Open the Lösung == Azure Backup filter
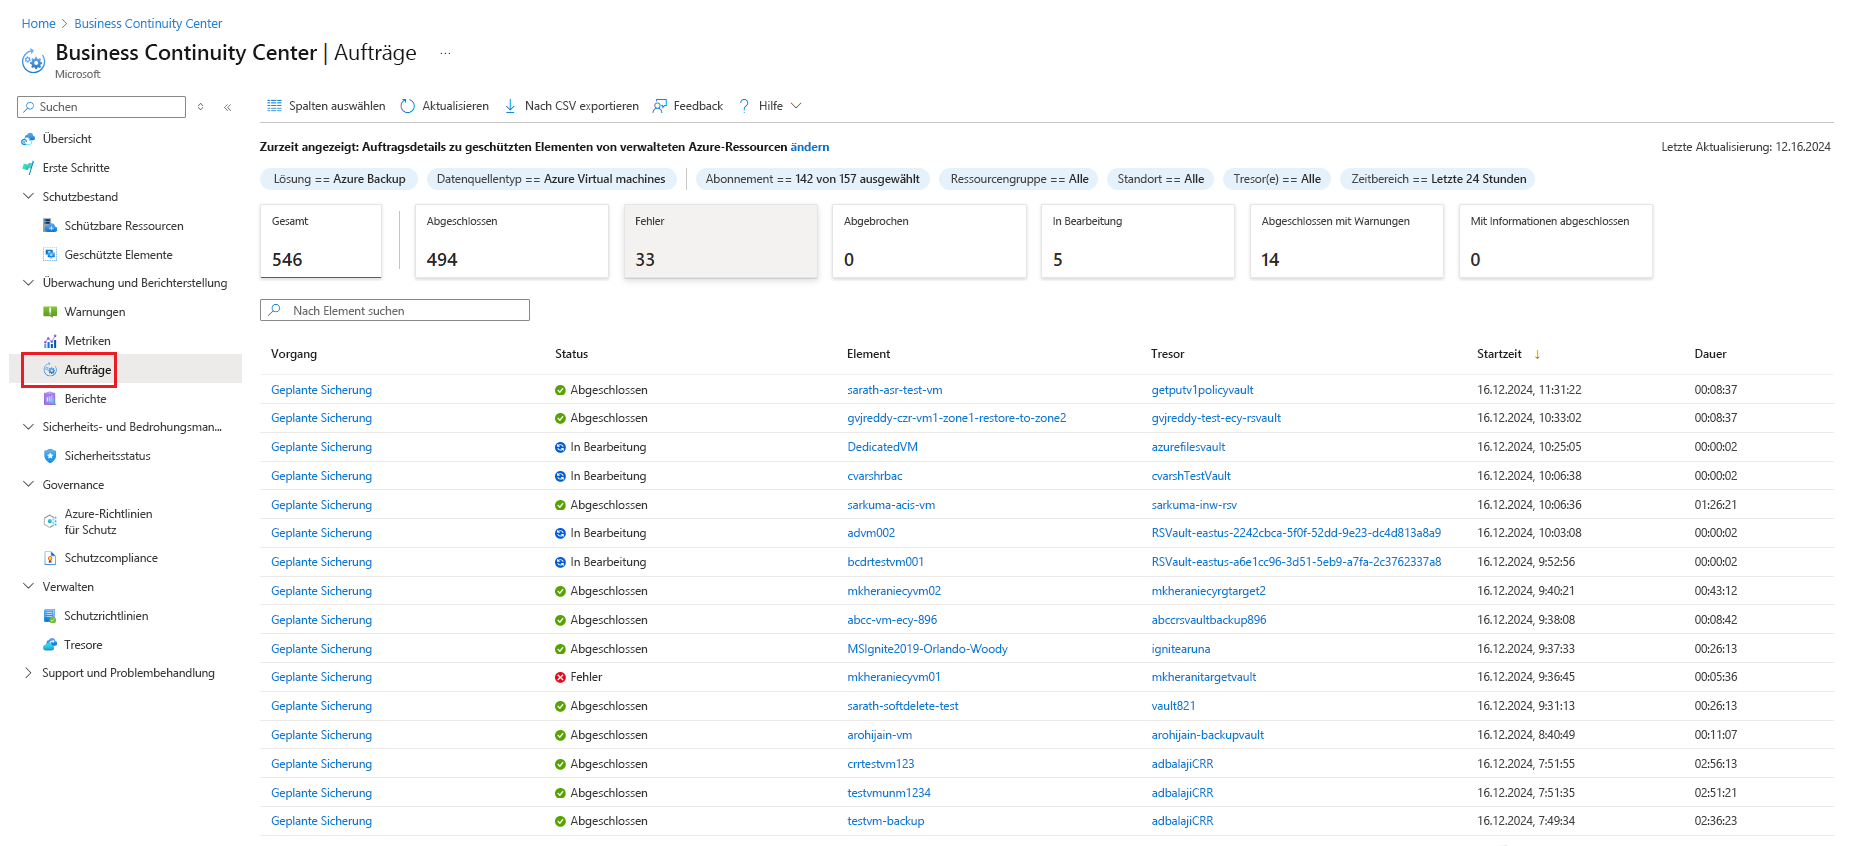1863x846 pixels. 339,179
